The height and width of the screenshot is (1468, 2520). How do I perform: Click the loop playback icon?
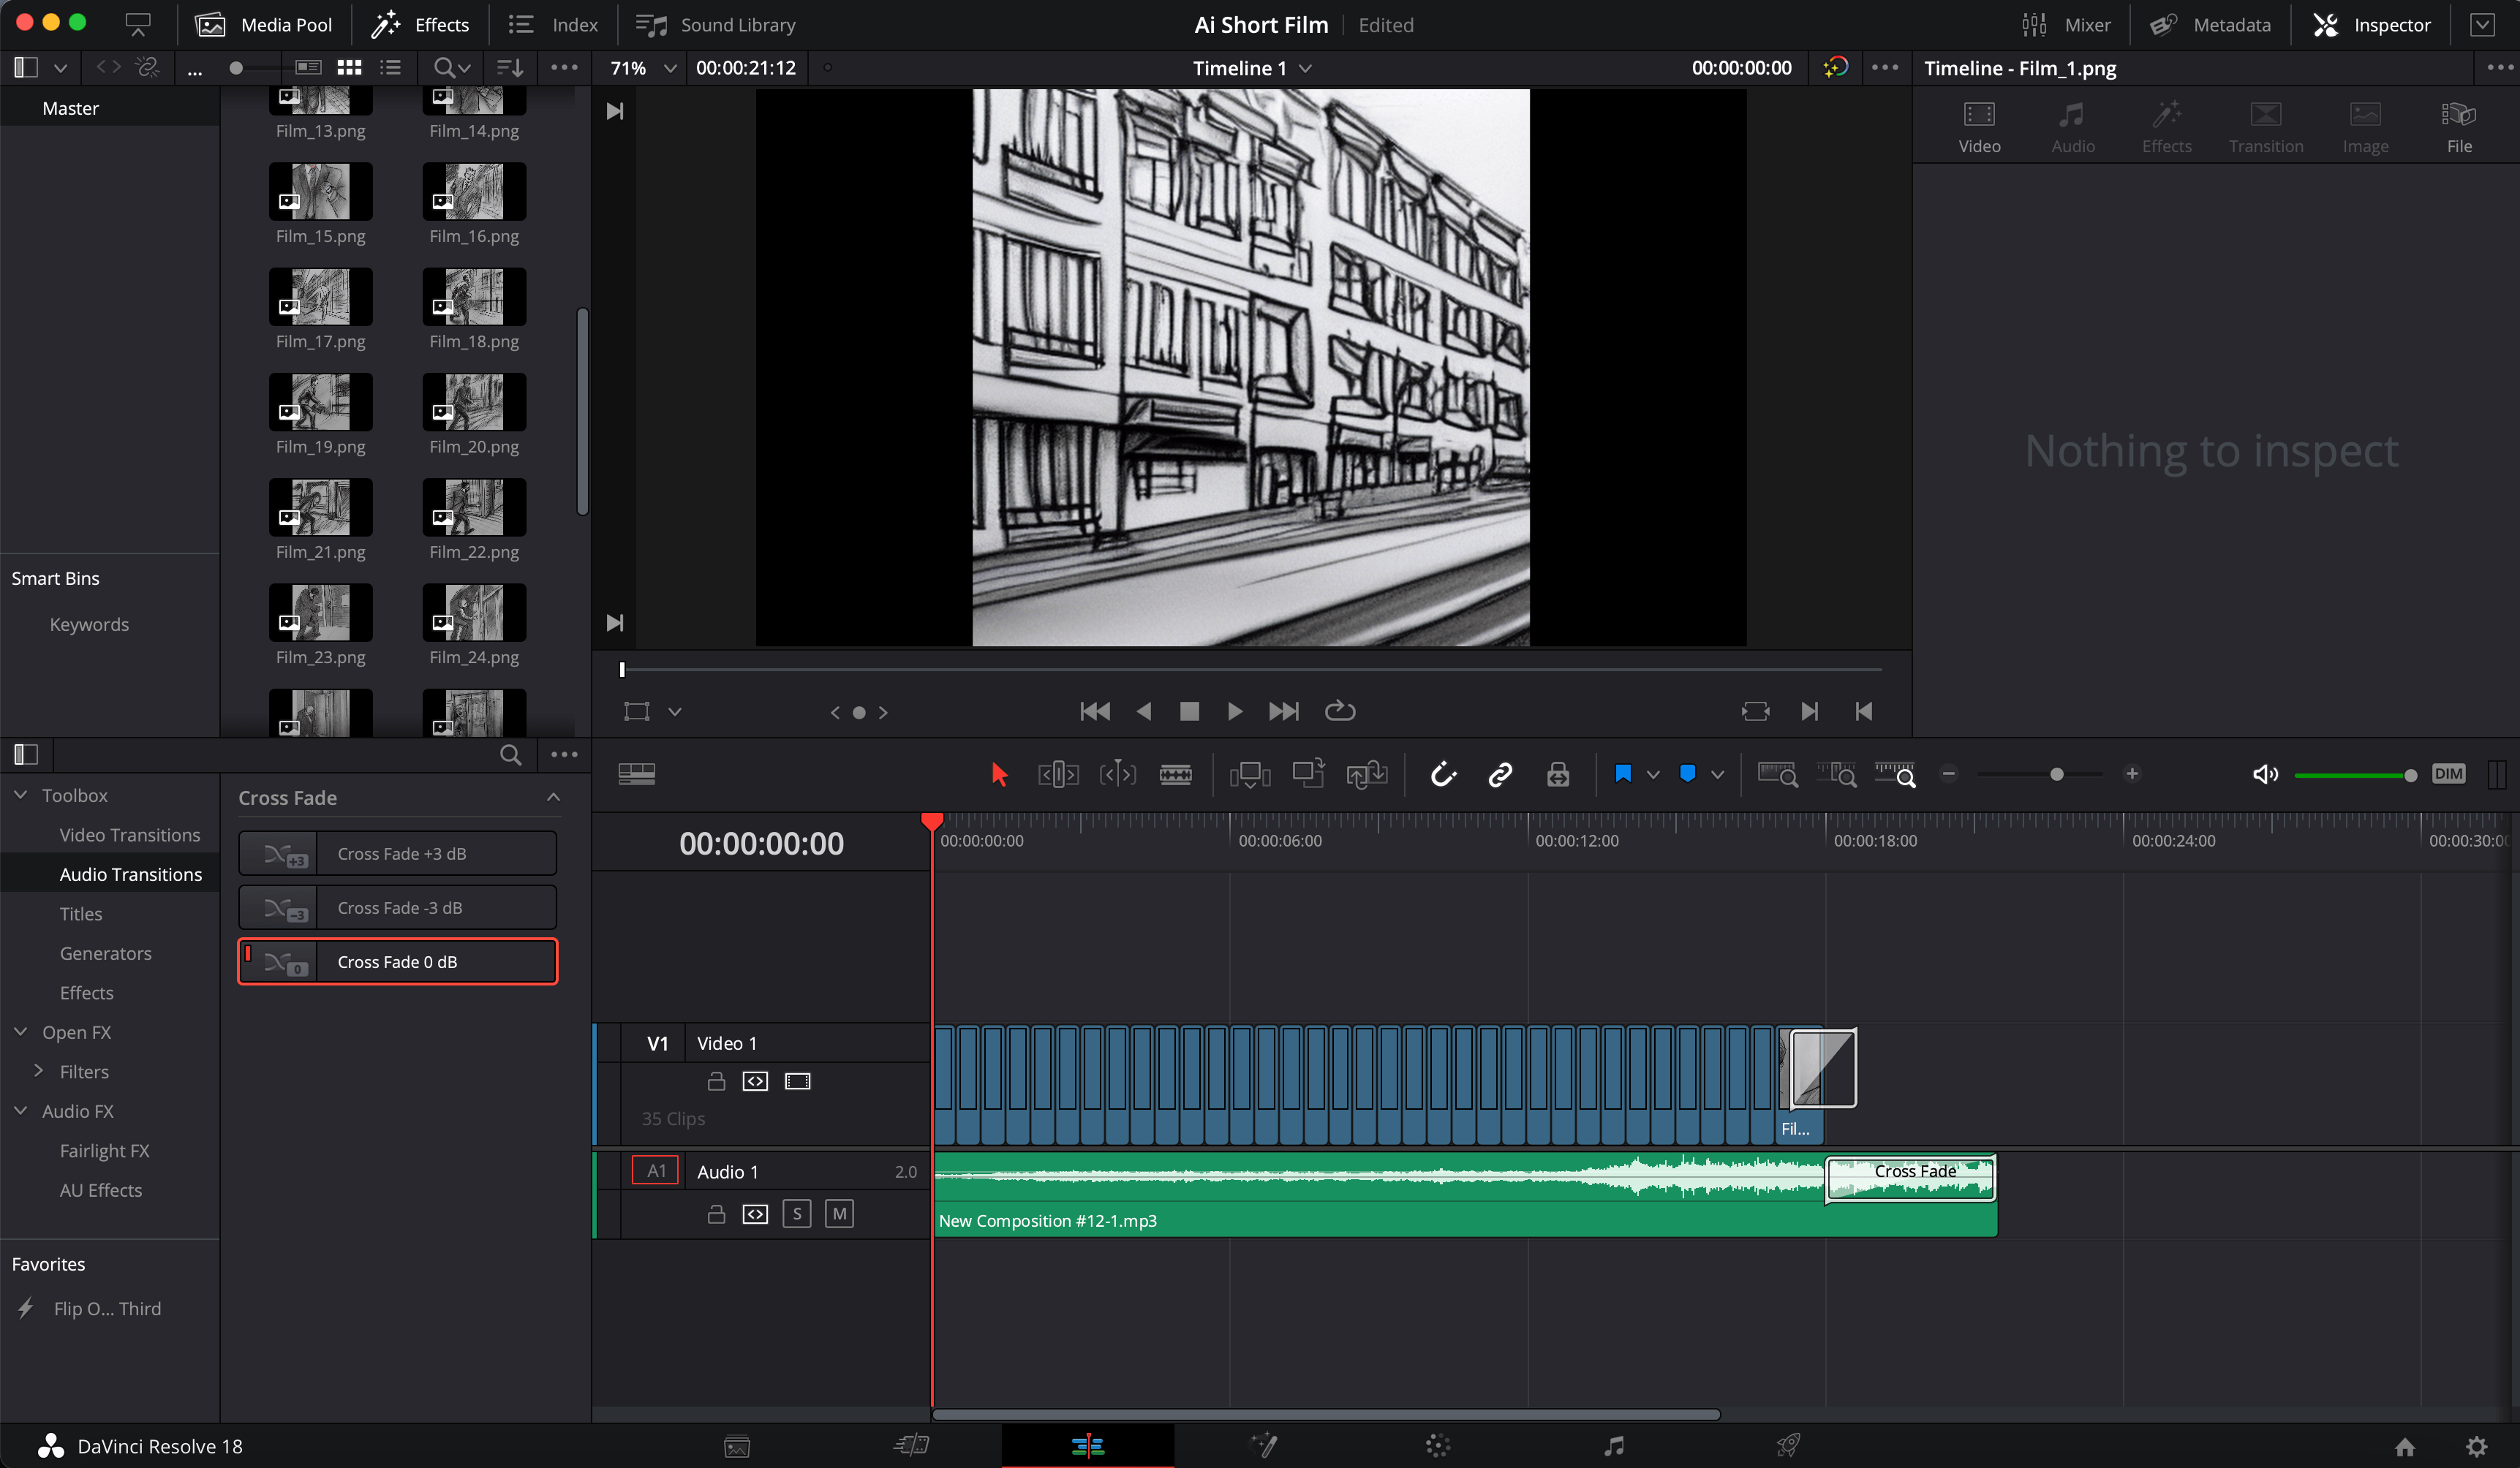(1340, 711)
